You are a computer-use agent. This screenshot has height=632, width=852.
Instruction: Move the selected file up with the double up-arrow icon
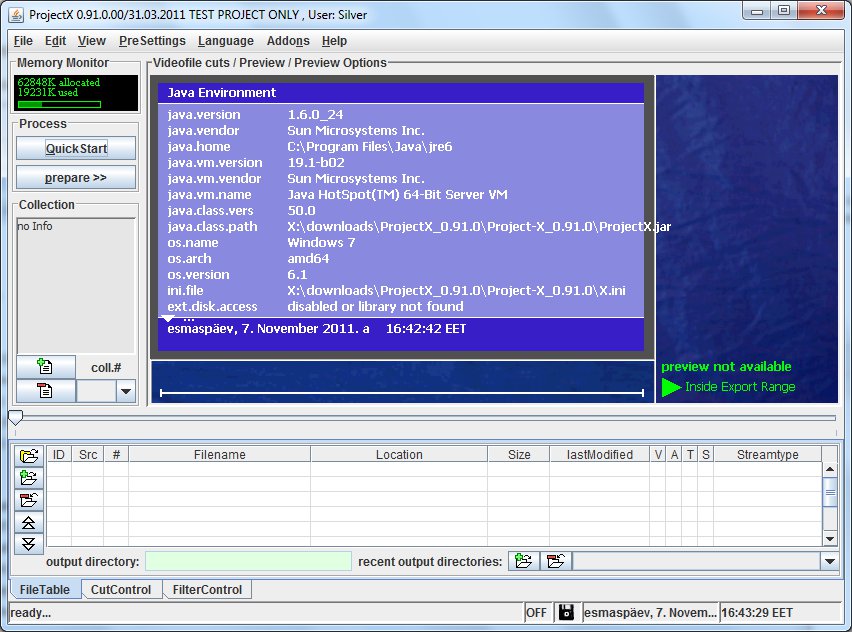point(29,522)
